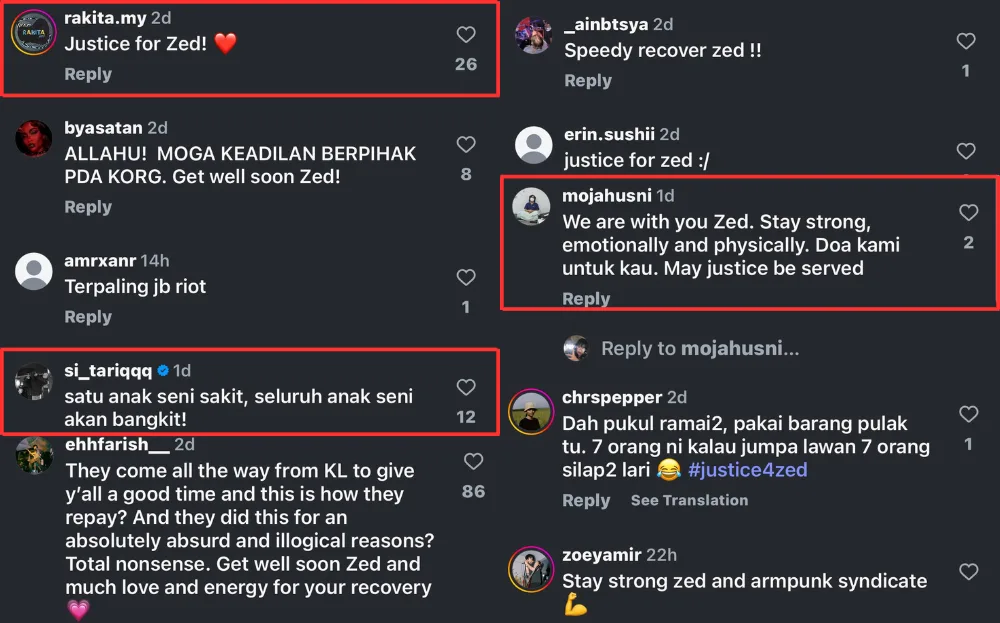The height and width of the screenshot is (623, 1000).
Task: Reply to _ainbtsya's comment
Action: point(588,81)
